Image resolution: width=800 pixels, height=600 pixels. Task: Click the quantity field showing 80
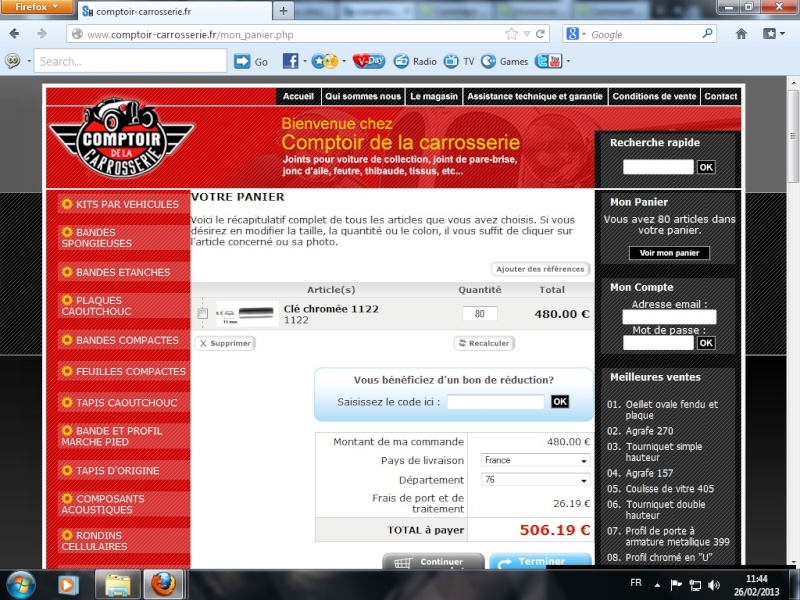480,314
